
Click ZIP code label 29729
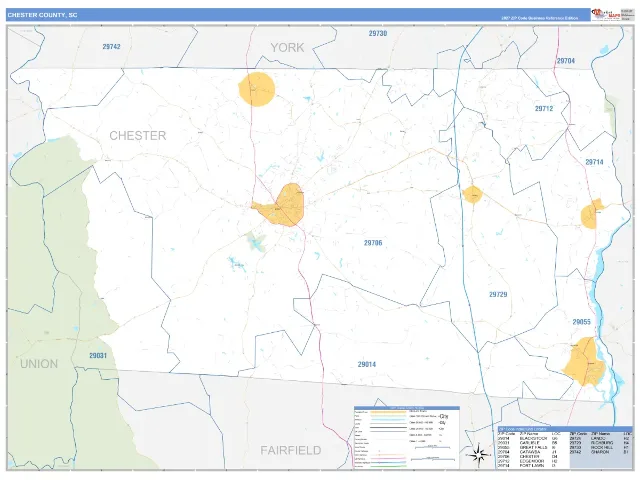498,294
